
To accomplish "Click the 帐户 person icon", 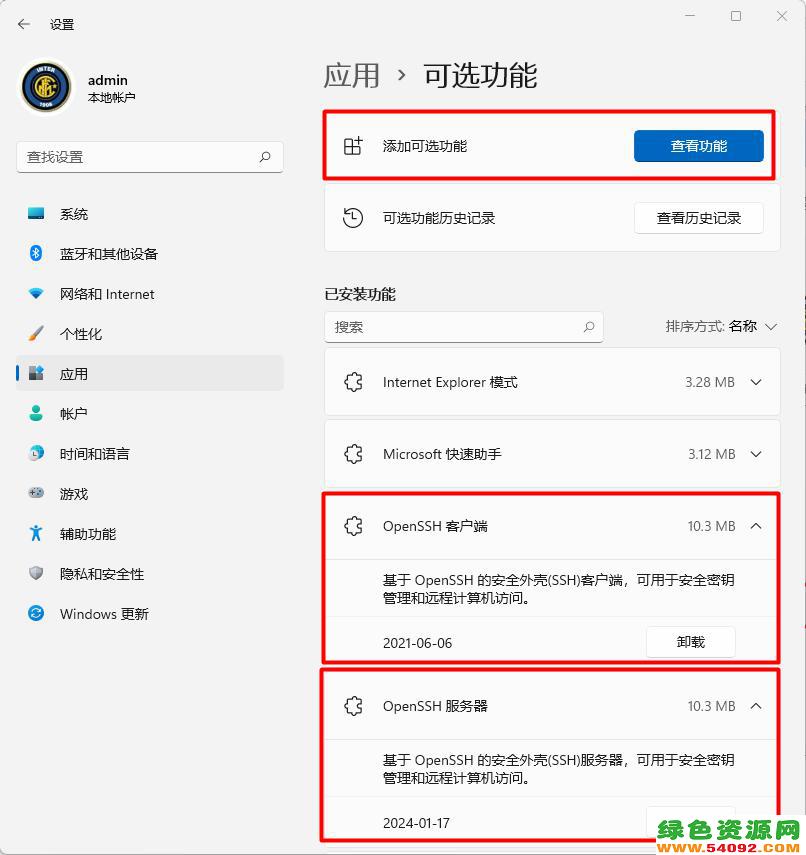I will 36,413.
